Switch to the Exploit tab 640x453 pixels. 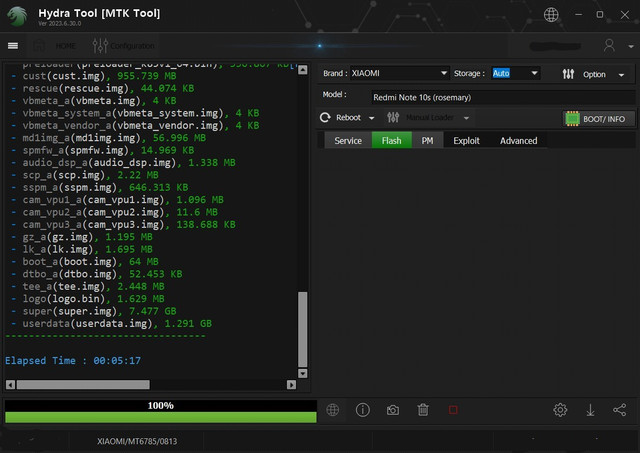466,140
